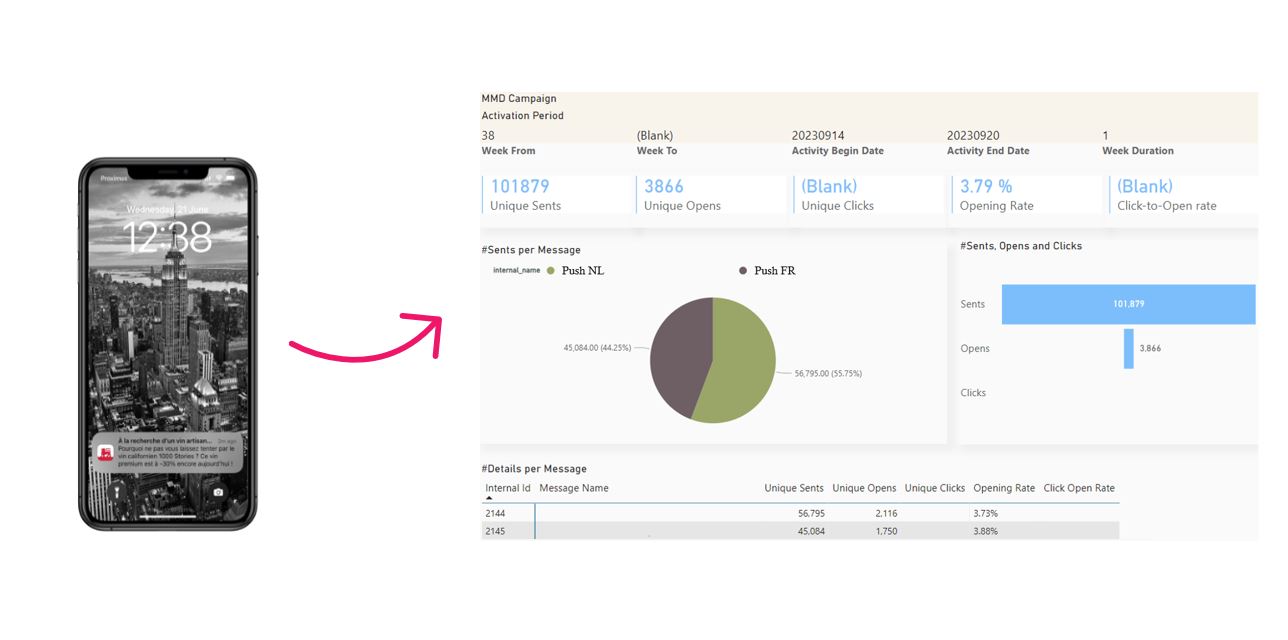Click the Push NL legend marker
Image resolution: width=1288 pixels, height=640 pixels.
[551, 271]
